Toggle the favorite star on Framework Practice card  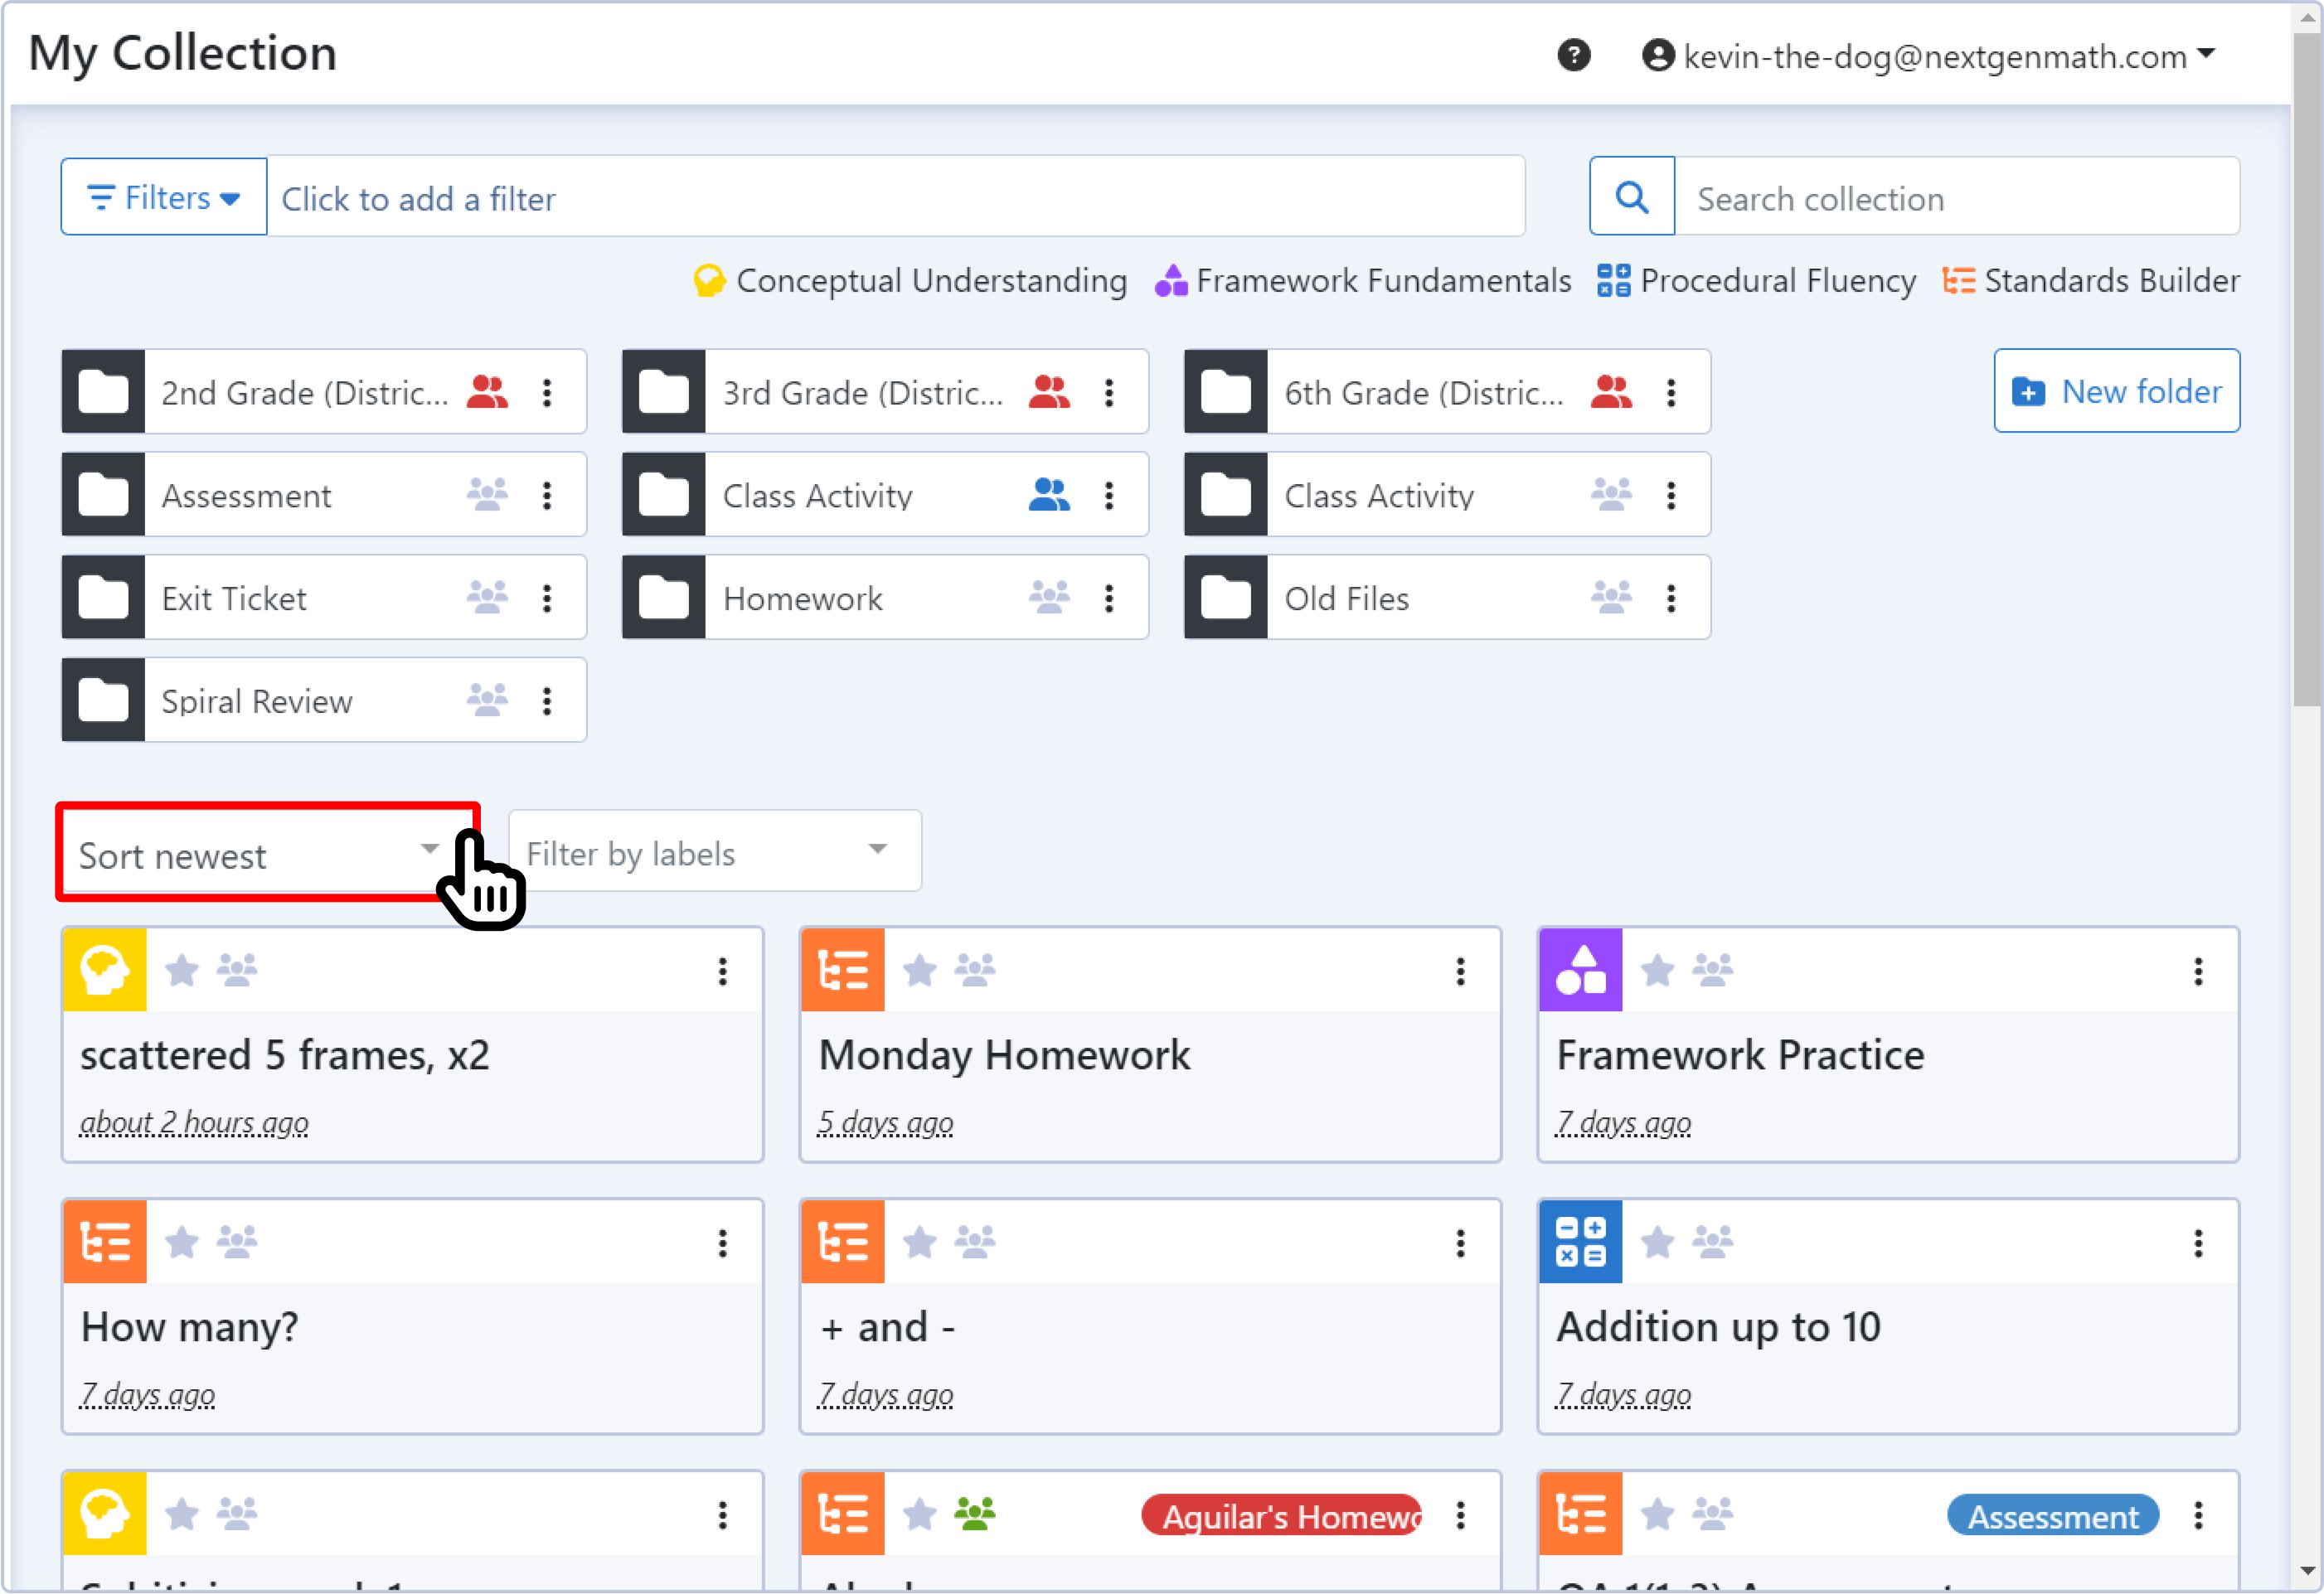click(x=1658, y=970)
